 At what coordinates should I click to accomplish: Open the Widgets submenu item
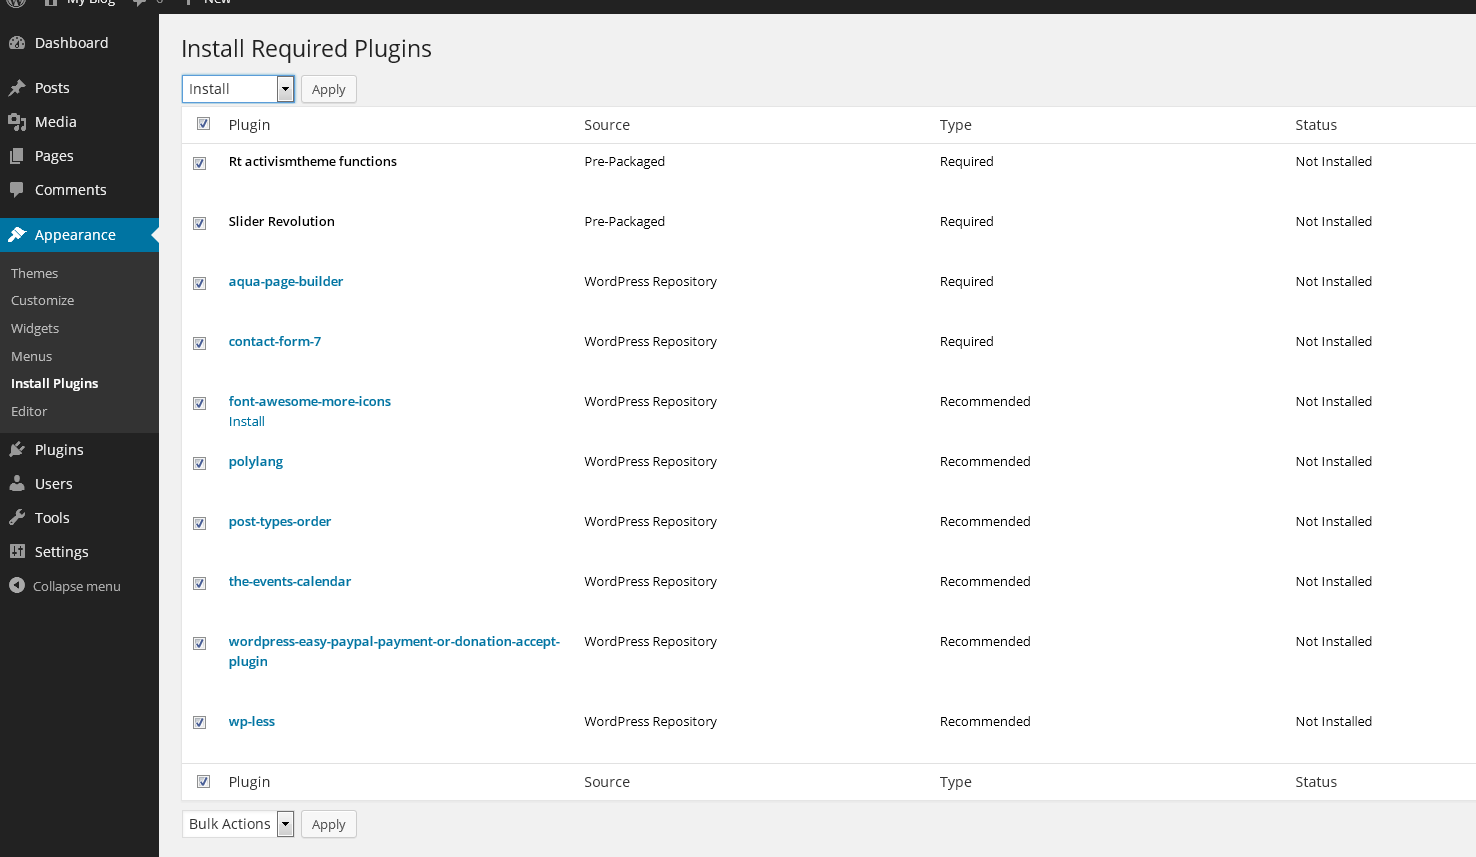coord(35,328)
